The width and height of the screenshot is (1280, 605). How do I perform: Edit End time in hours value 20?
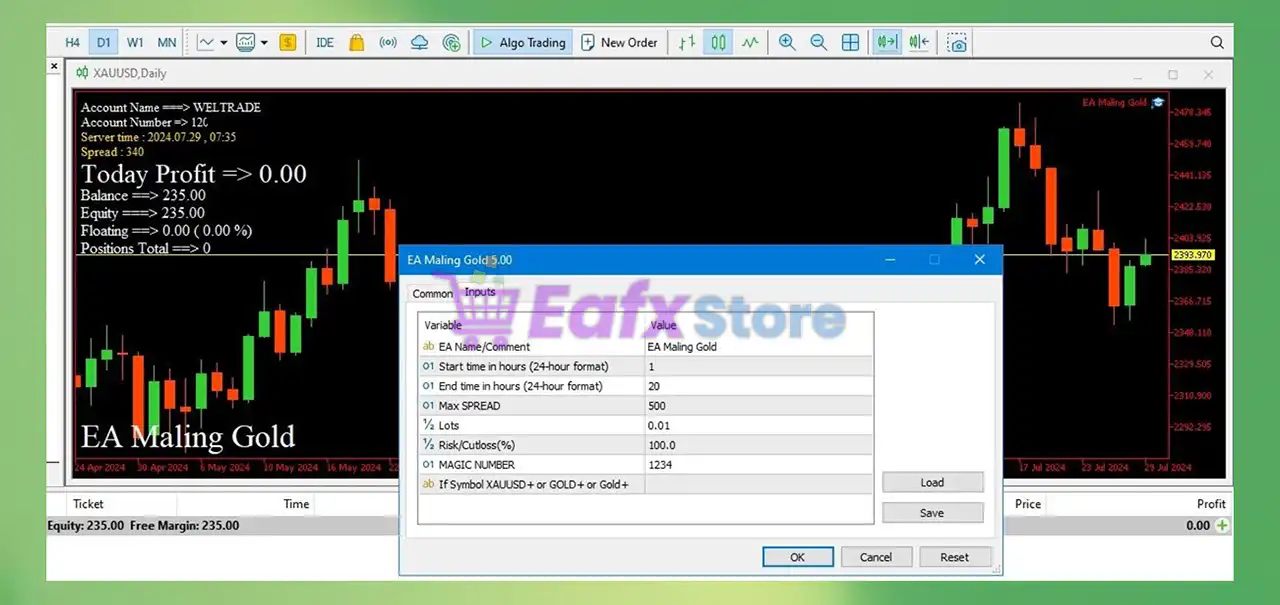tap(758, 386)
